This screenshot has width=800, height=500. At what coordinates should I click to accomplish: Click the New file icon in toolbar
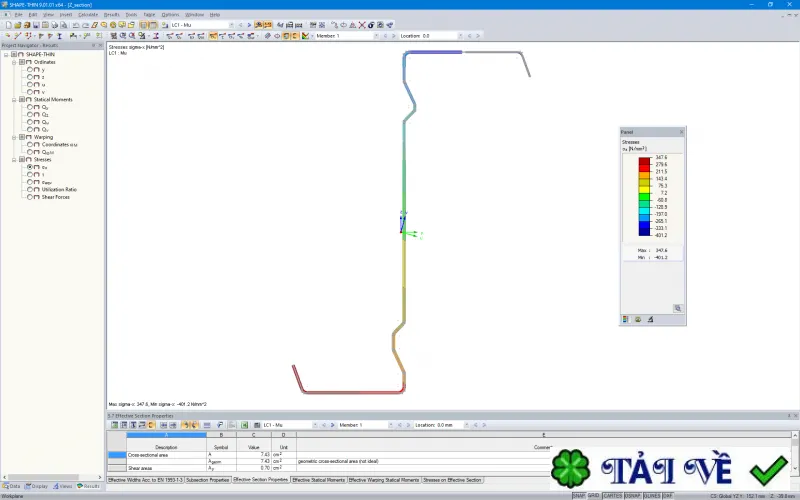coord(9,24)
